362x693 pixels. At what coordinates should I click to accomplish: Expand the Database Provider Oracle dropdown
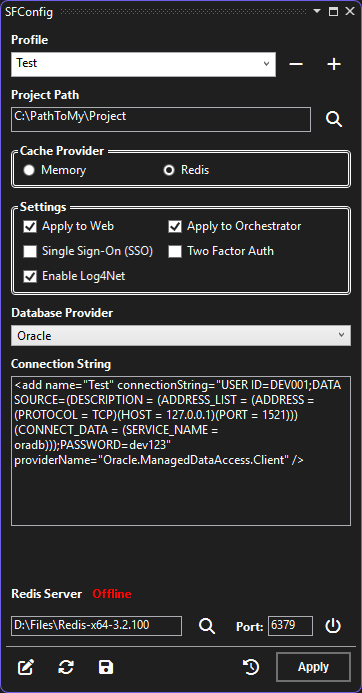[181, 335]
